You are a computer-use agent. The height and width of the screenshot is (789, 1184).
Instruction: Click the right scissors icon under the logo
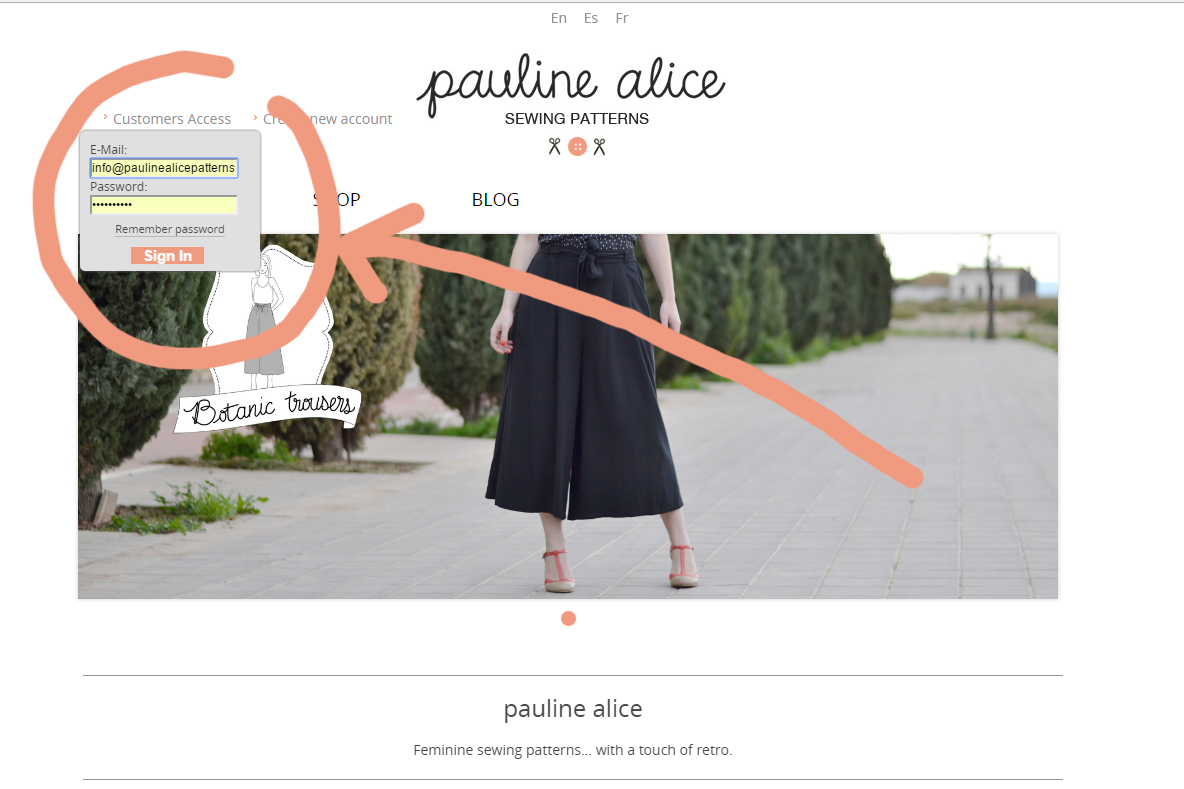[599, 146]
